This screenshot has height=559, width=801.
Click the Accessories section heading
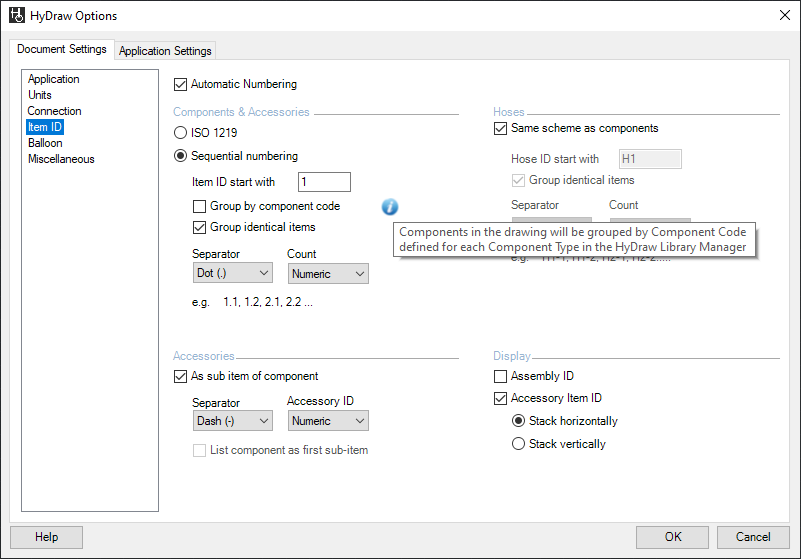click(x=203, y=356)
